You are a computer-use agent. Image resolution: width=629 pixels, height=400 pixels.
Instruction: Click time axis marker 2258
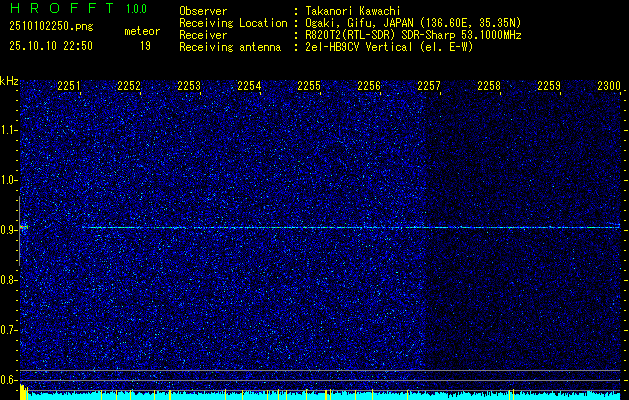(489, 86)
